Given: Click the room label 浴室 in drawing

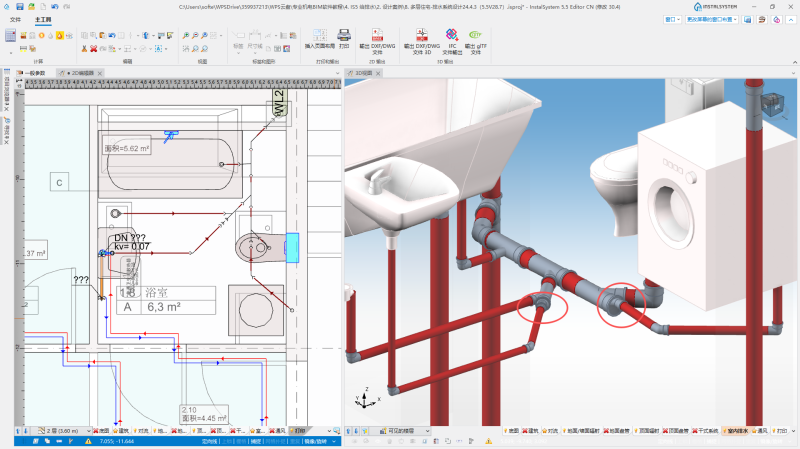Looking at the screenshot, I should (156, 292).
